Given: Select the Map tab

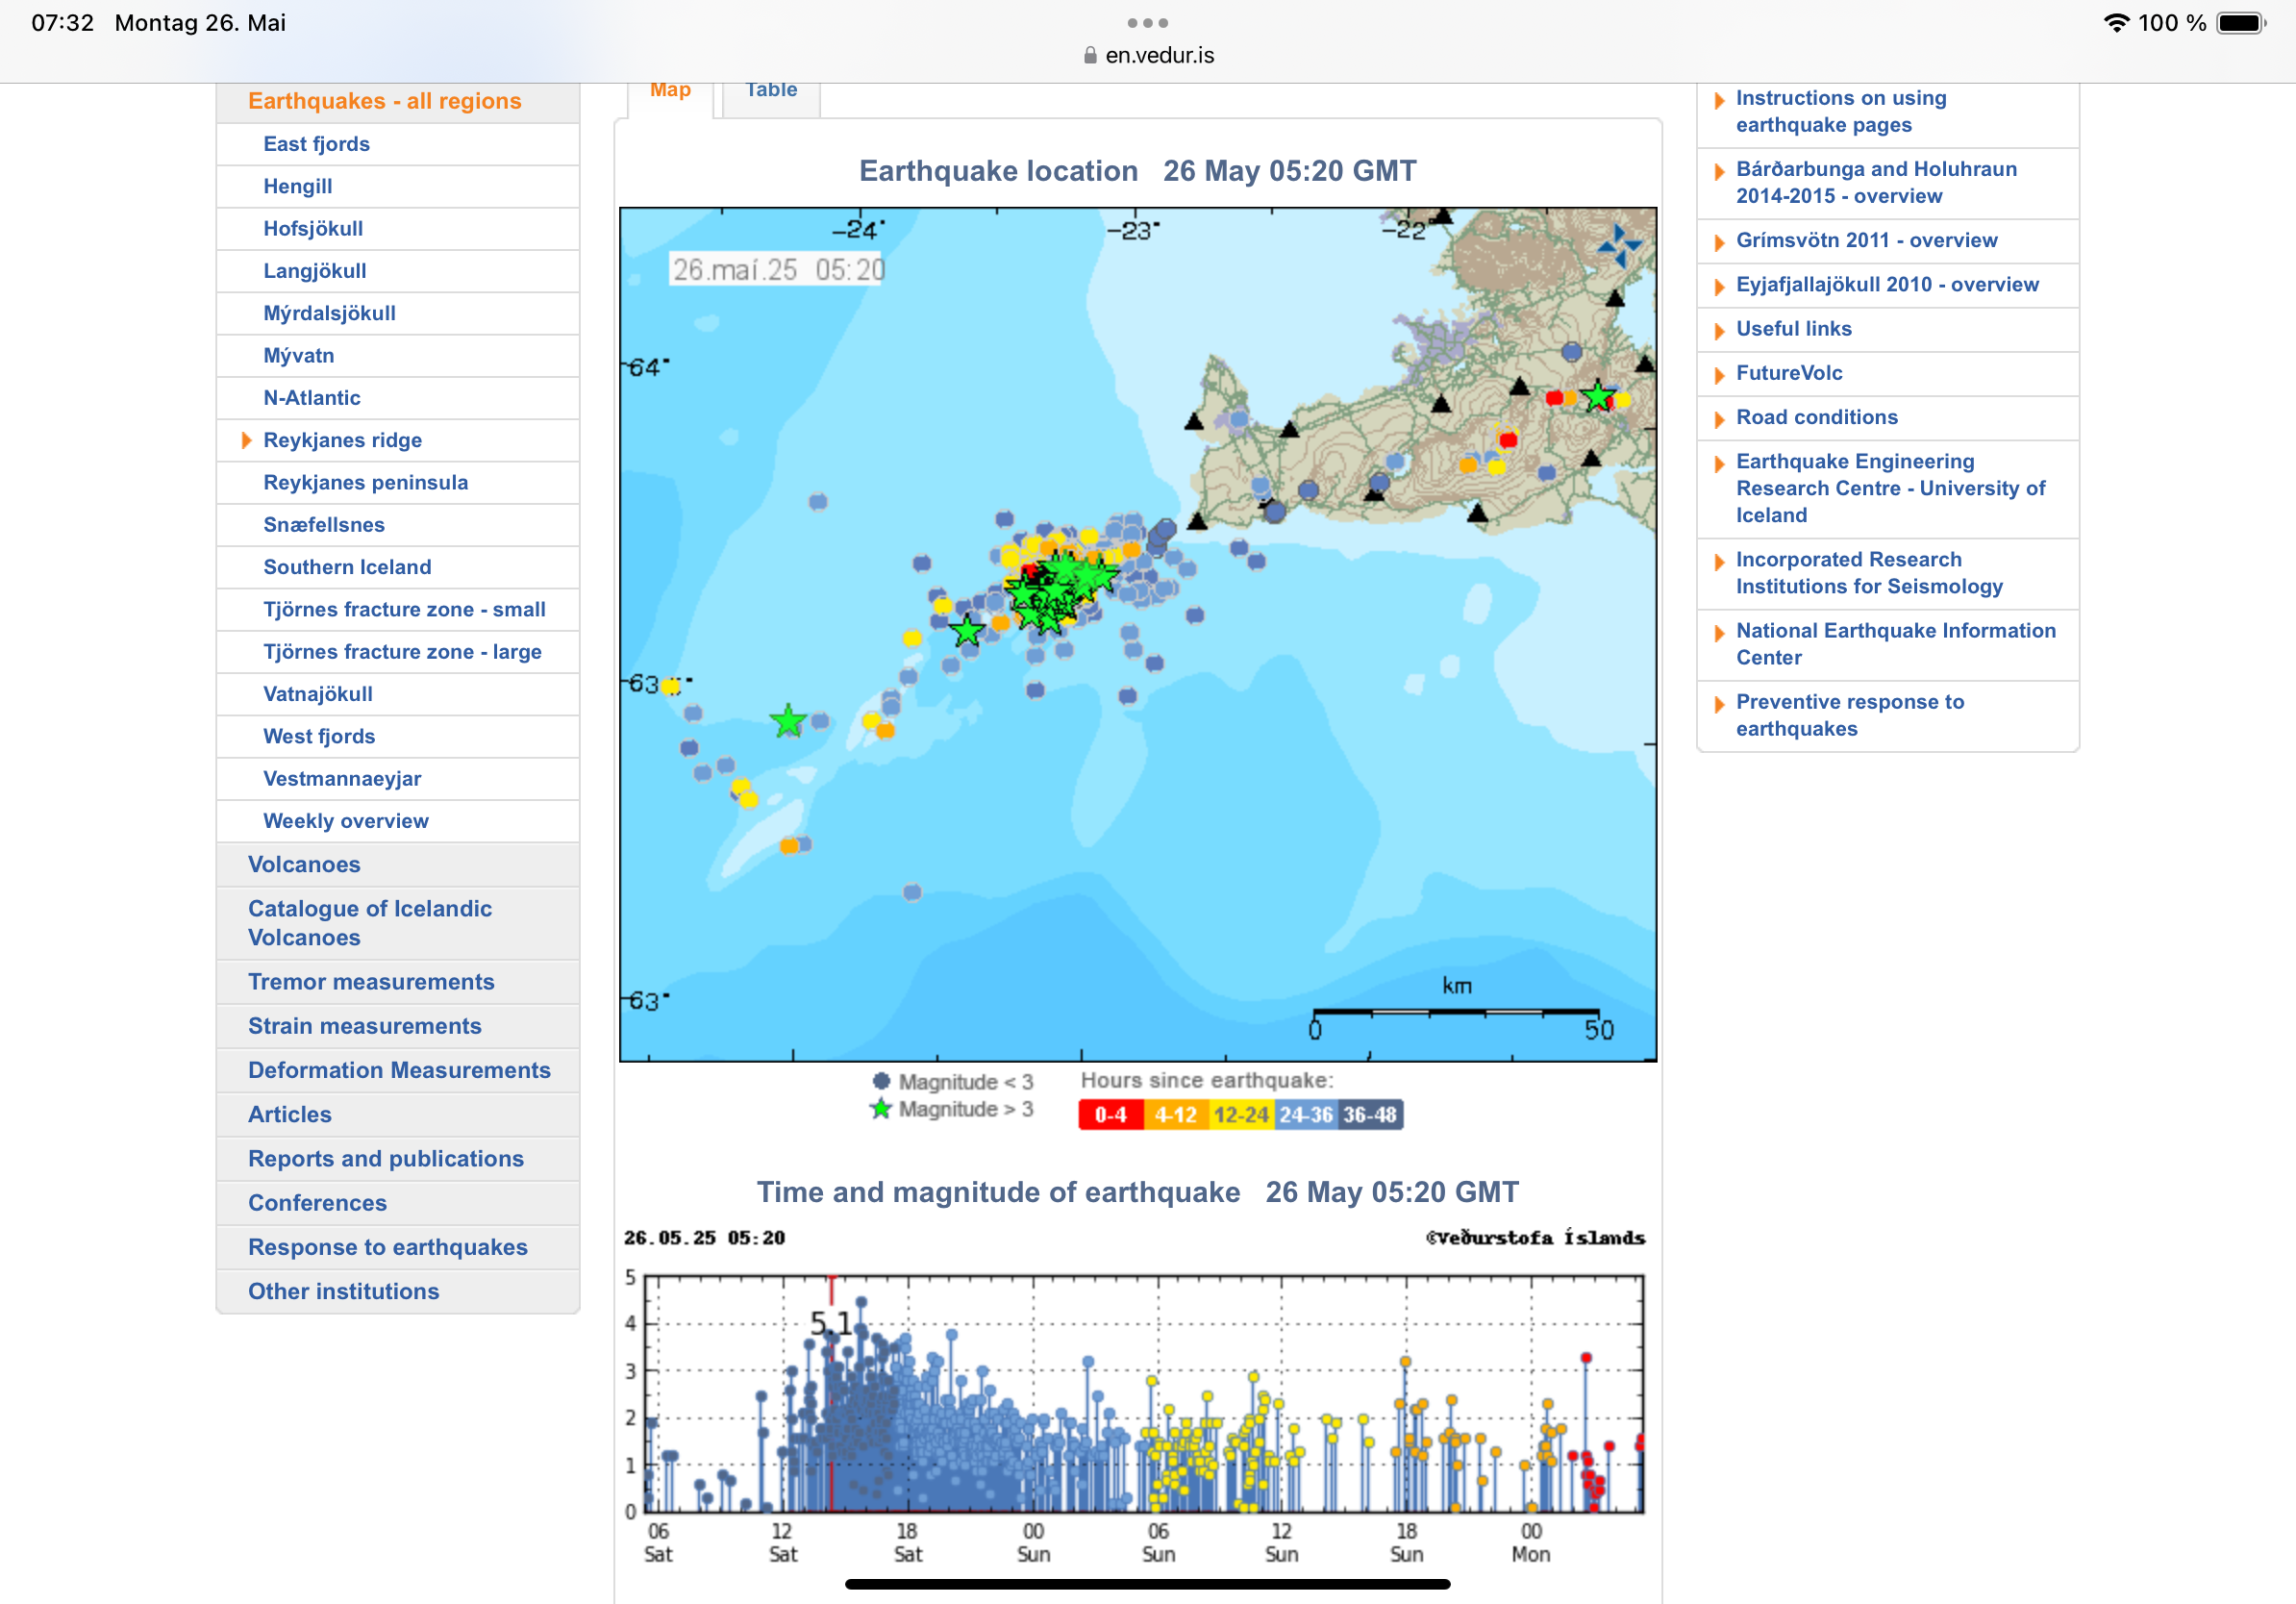Looking at the screenshot, I should [670, 91].
